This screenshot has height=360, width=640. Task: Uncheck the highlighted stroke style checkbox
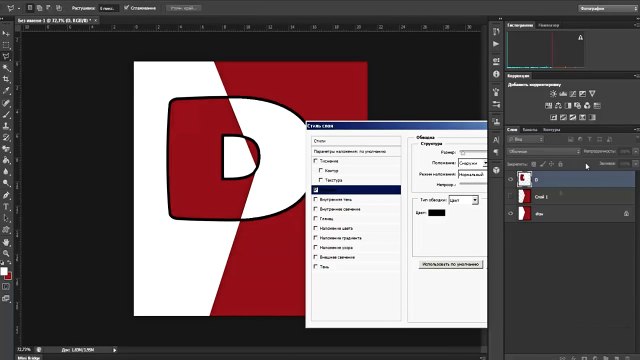pyautogui.click(x=316, y=190)
